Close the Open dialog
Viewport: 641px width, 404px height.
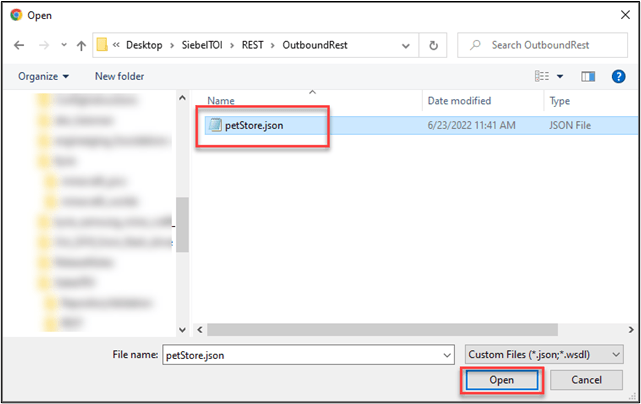pos(625,15)
